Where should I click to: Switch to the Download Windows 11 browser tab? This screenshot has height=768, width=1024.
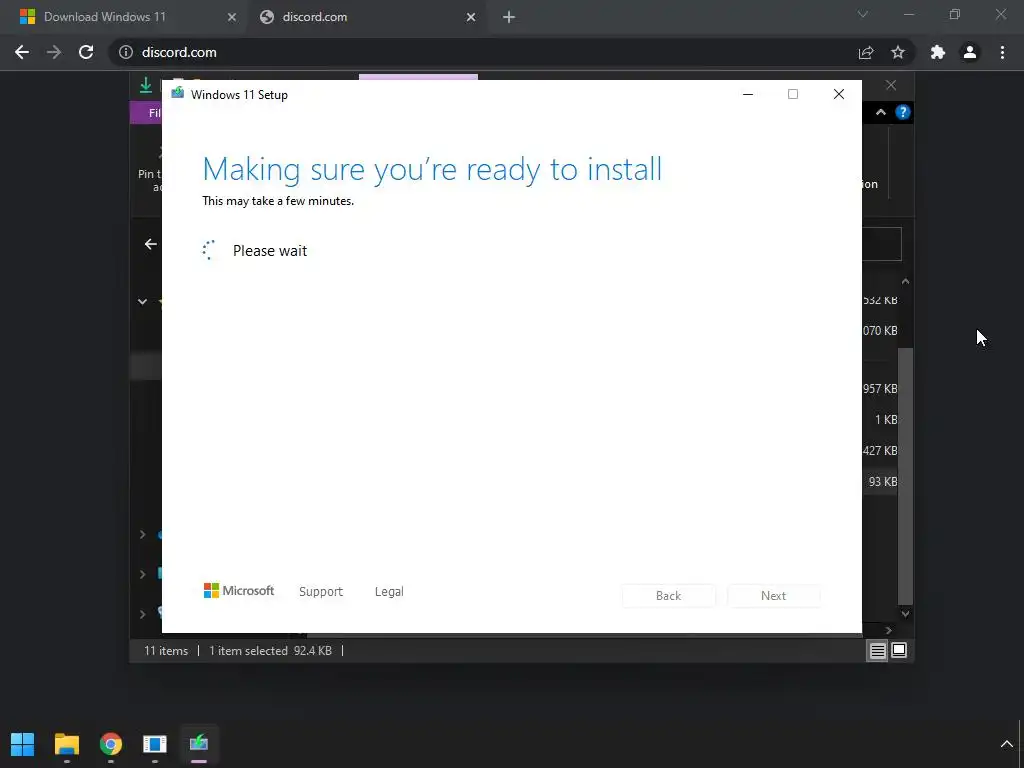click(124, 17)
